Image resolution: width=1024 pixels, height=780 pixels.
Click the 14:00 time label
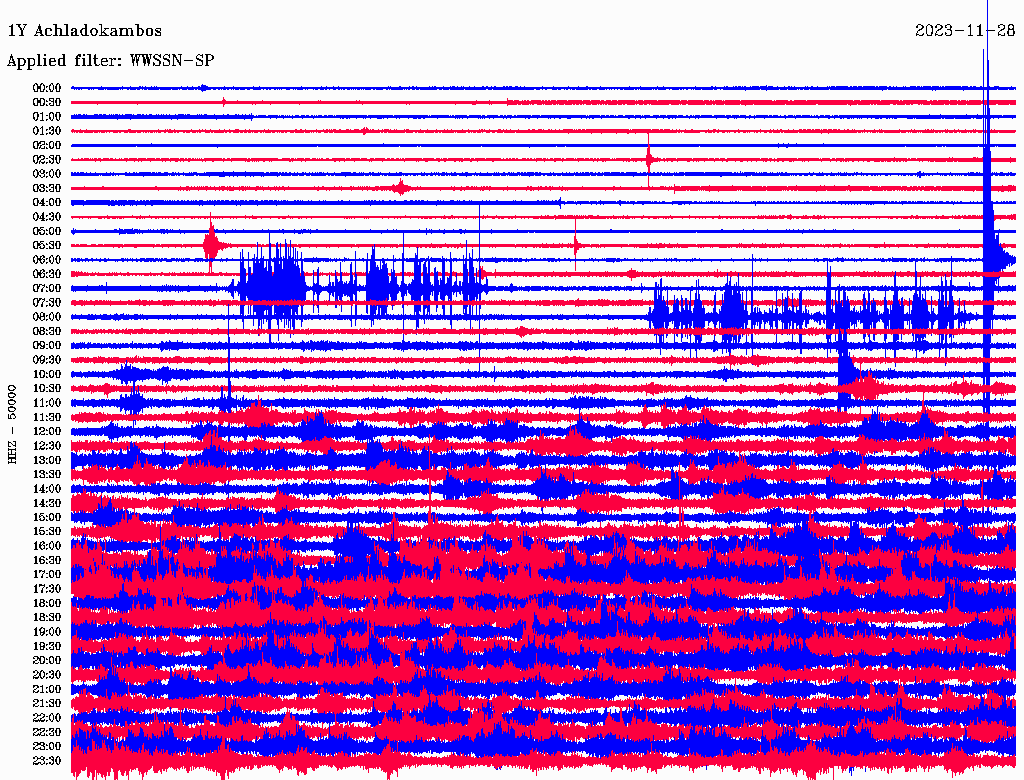(47, 489)
